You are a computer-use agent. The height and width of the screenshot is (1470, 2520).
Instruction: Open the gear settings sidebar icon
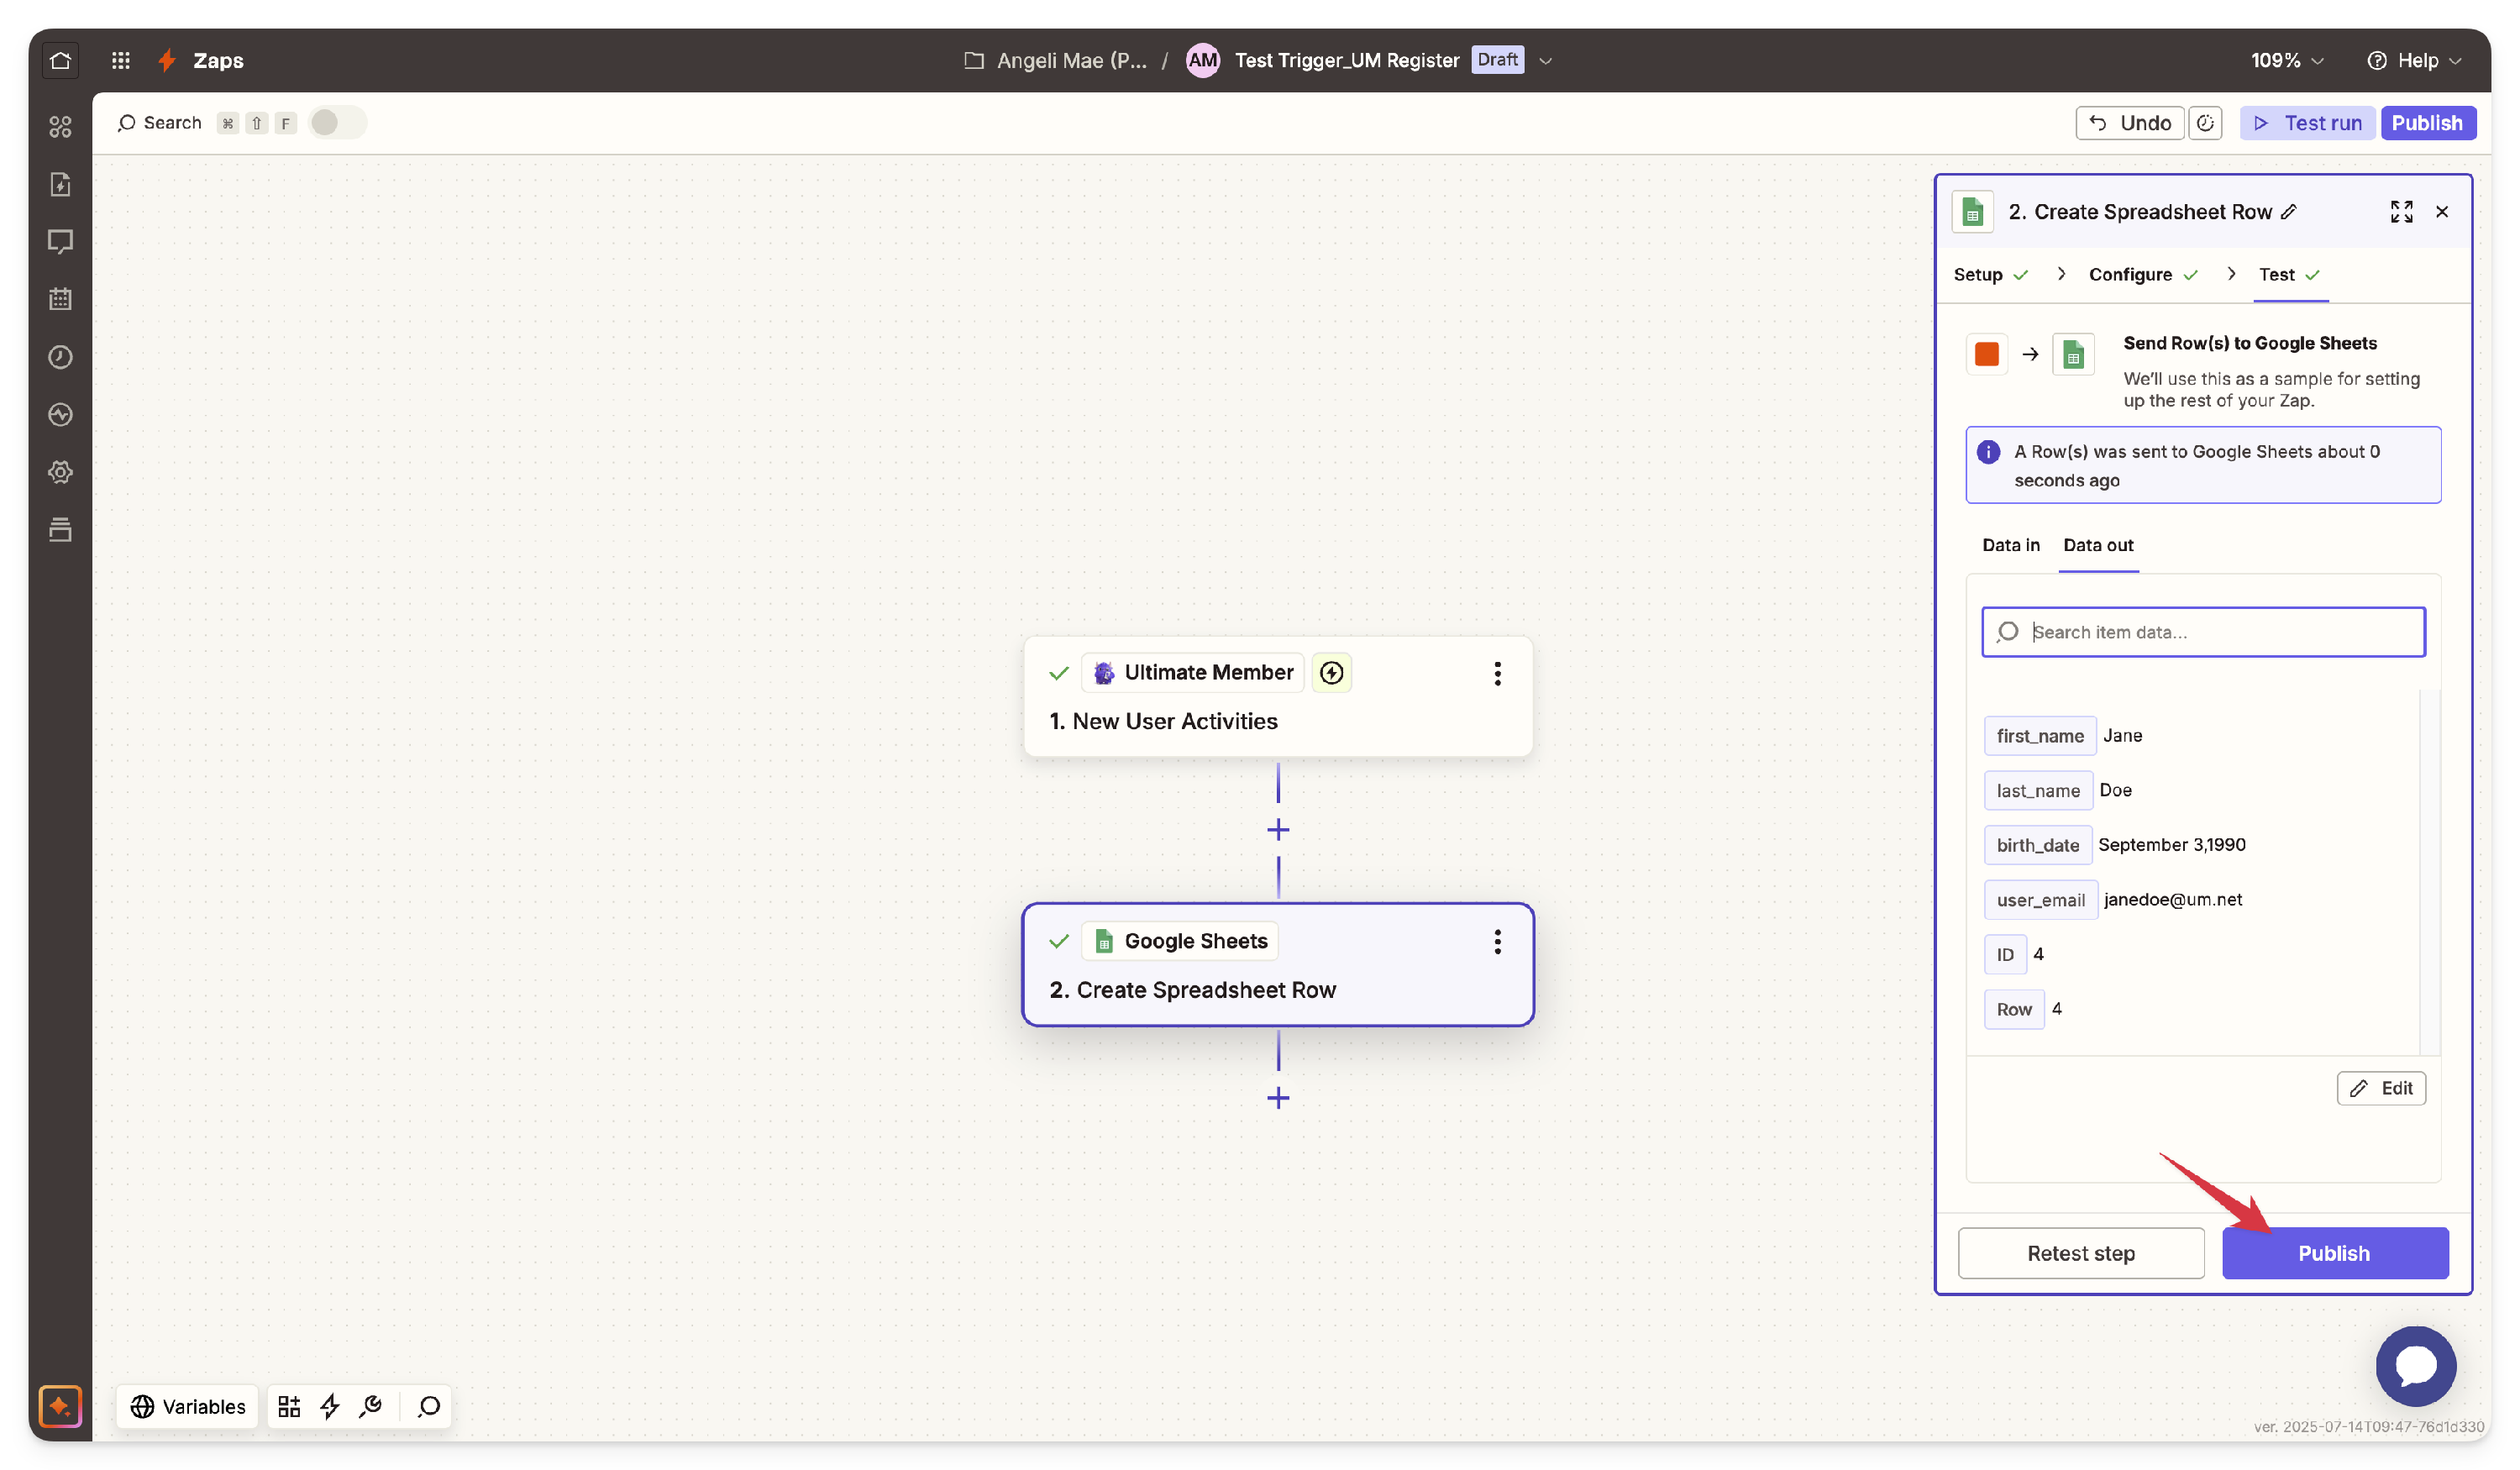point(60,472)
